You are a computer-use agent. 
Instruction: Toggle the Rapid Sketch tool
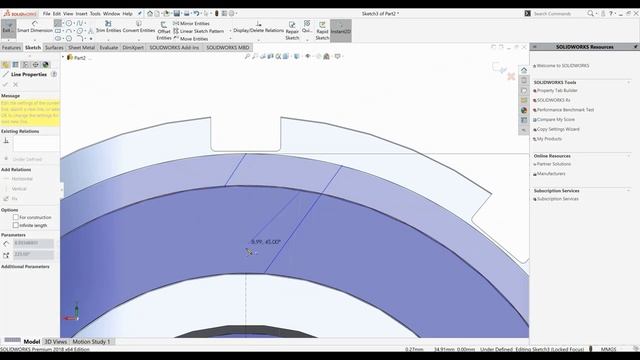click(x=322, y=31)
